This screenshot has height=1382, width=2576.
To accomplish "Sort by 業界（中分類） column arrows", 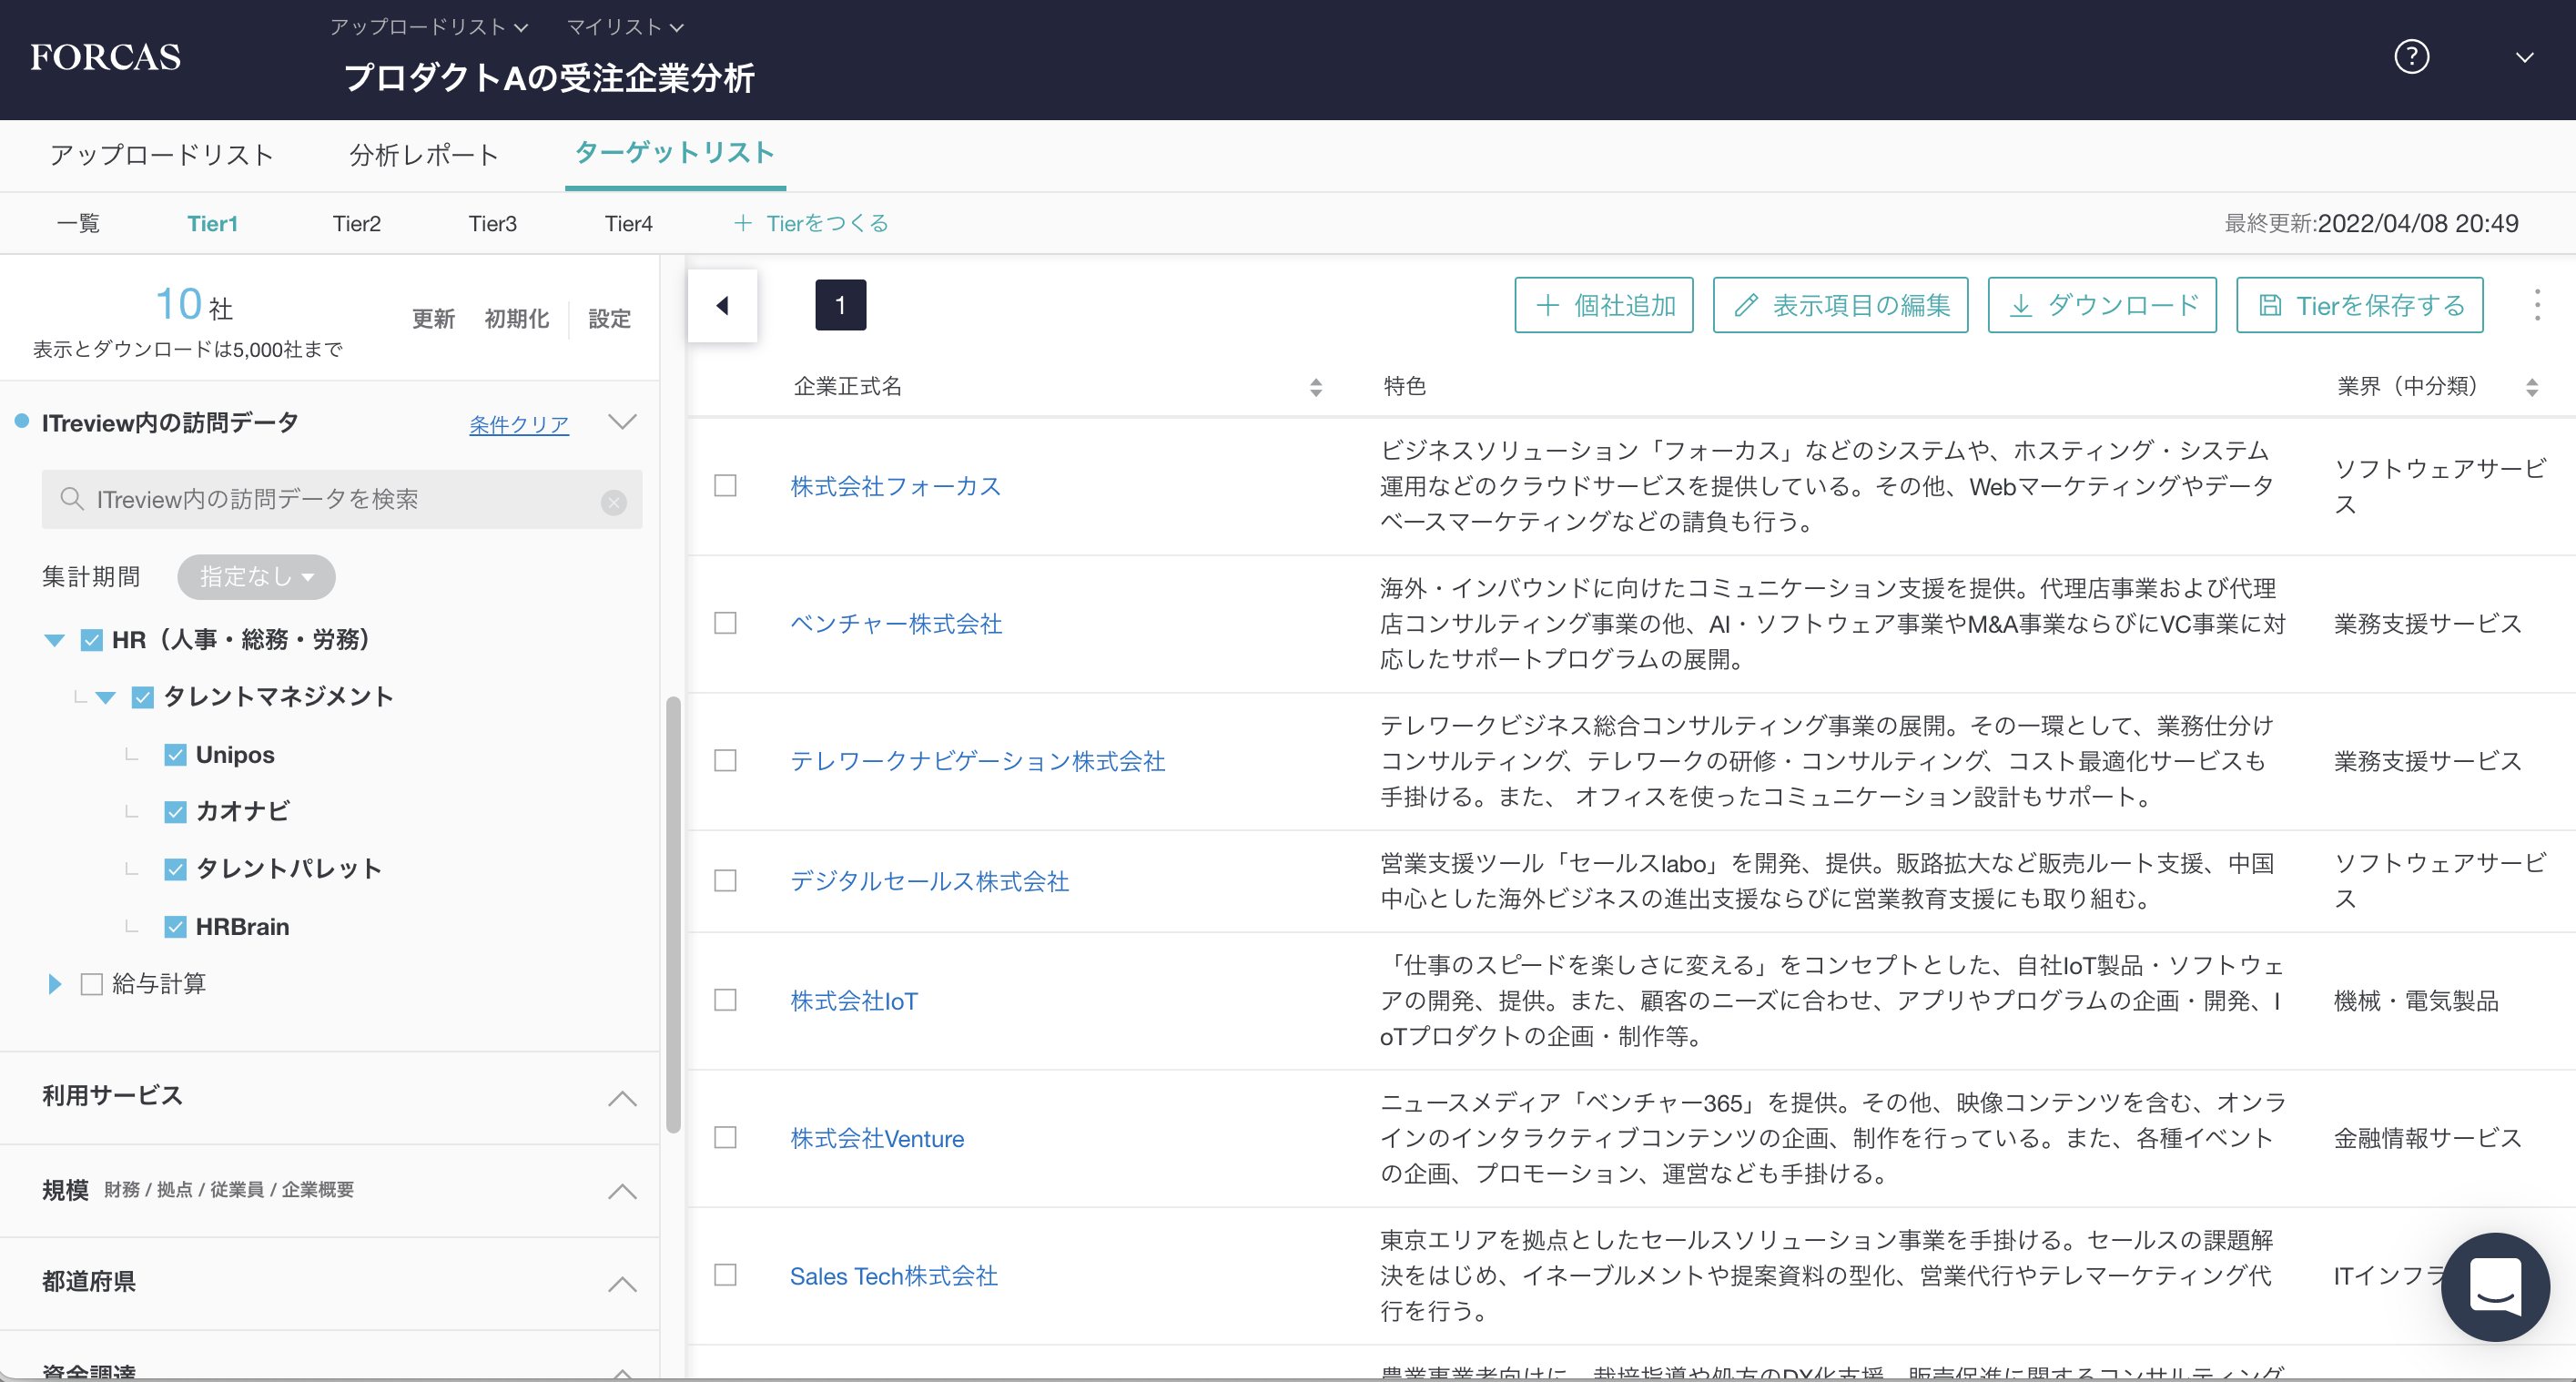I will tap(2531, 388).
